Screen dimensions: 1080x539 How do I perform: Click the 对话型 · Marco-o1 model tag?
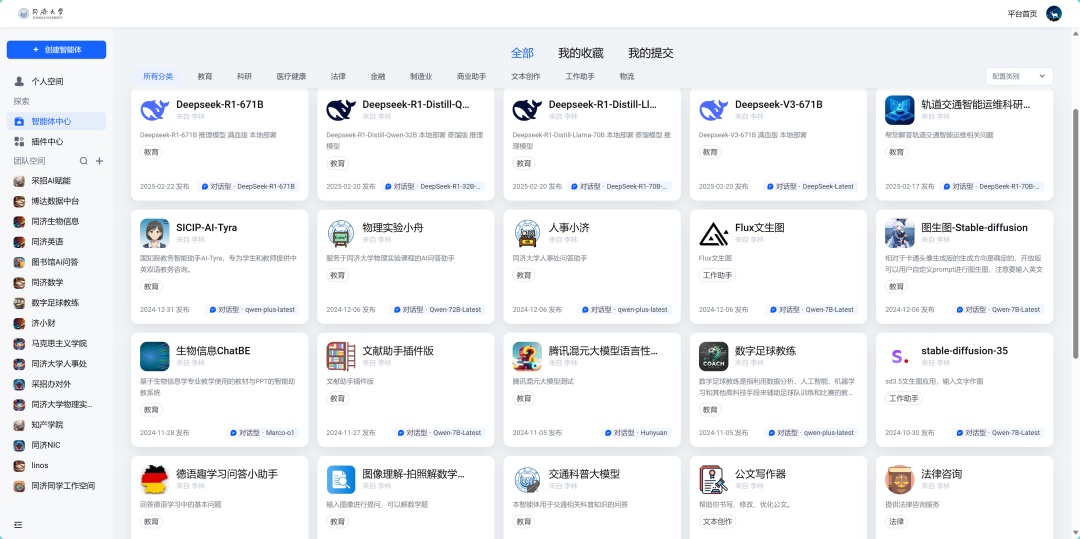point(263,433)
